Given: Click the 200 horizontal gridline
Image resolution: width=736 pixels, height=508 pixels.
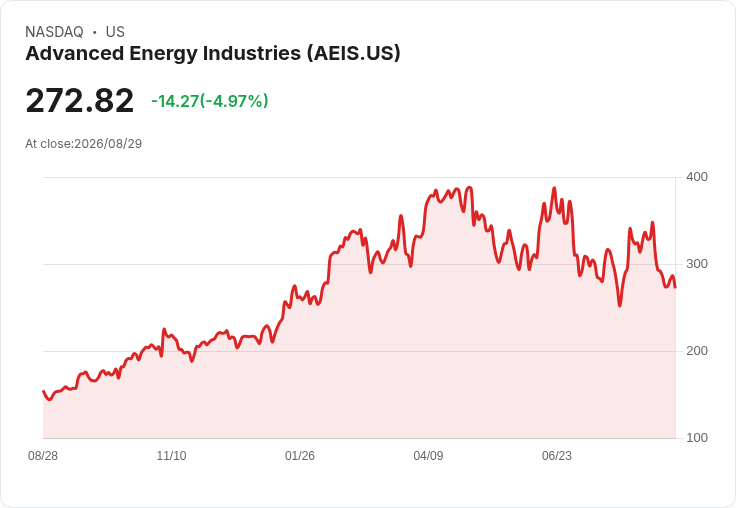Looking at the screenshot, I should pos(360,351).
